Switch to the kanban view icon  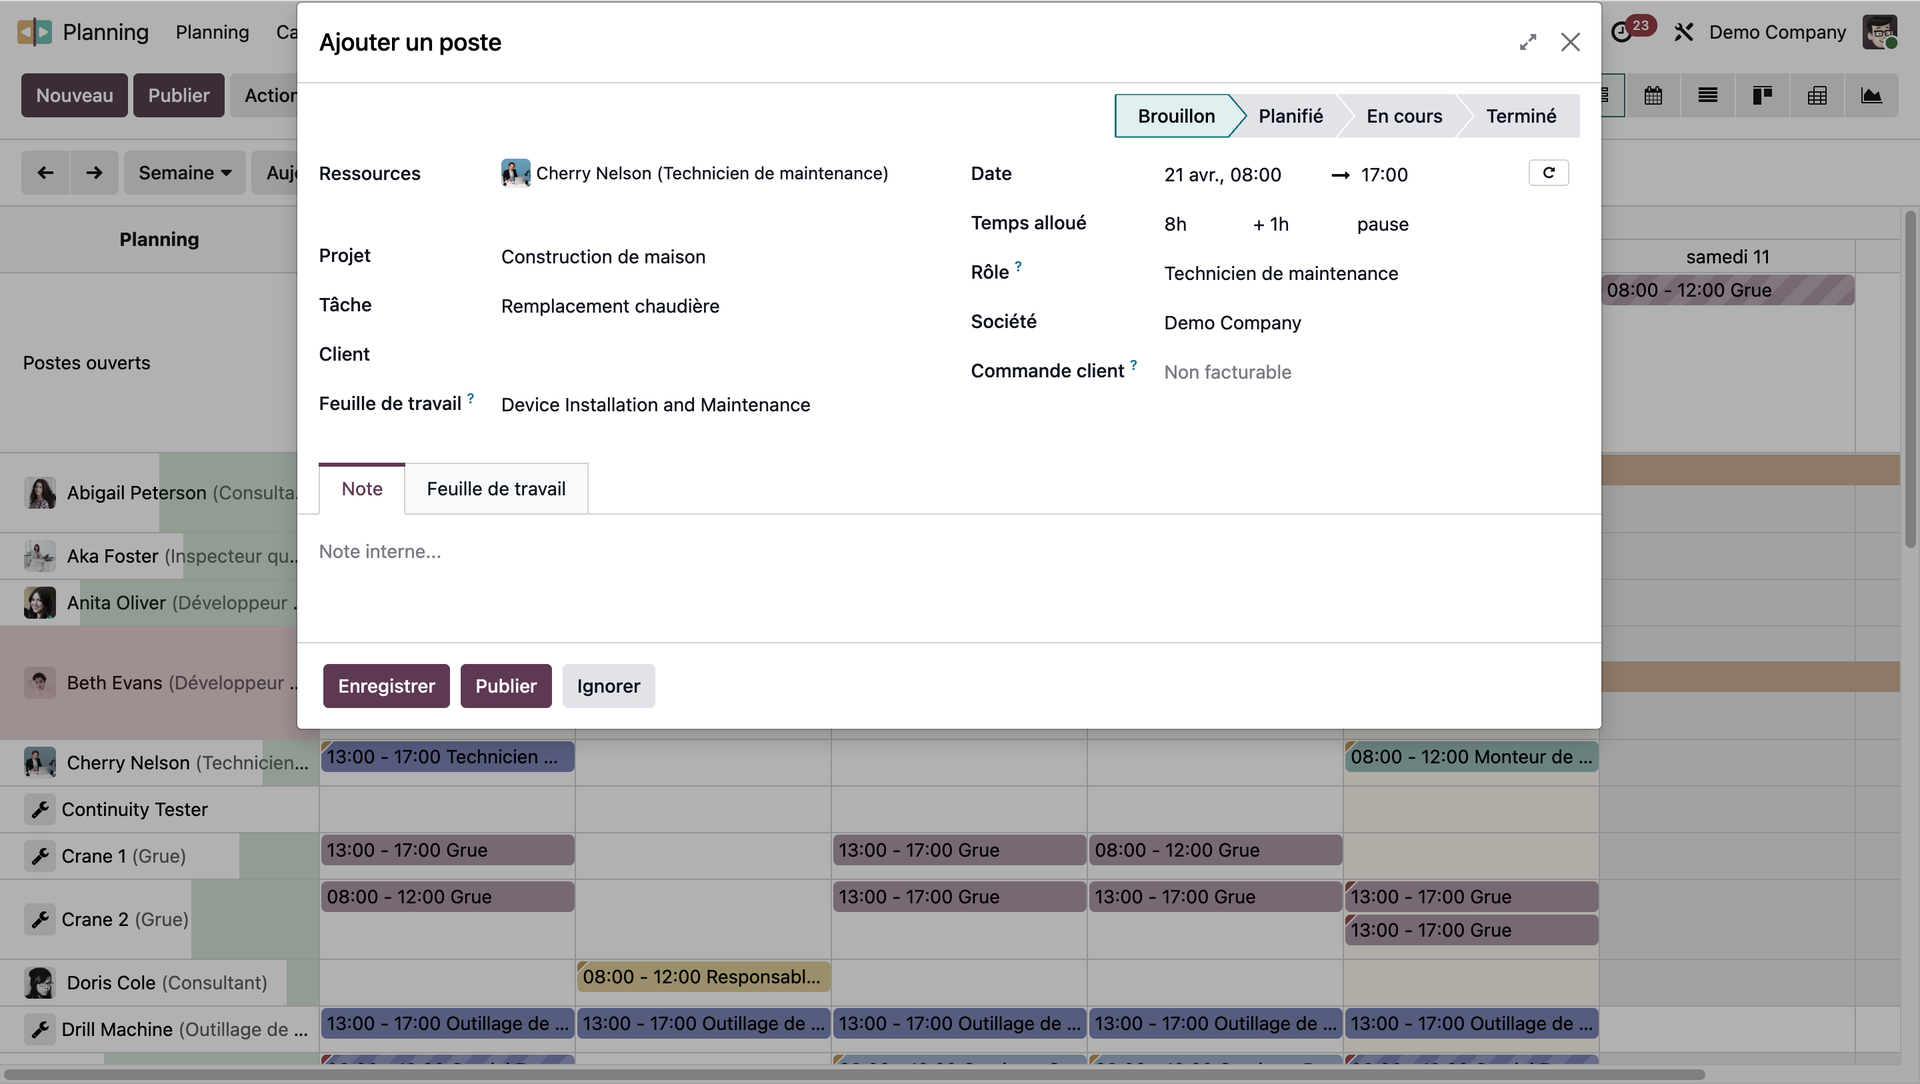click(1762, 96)
